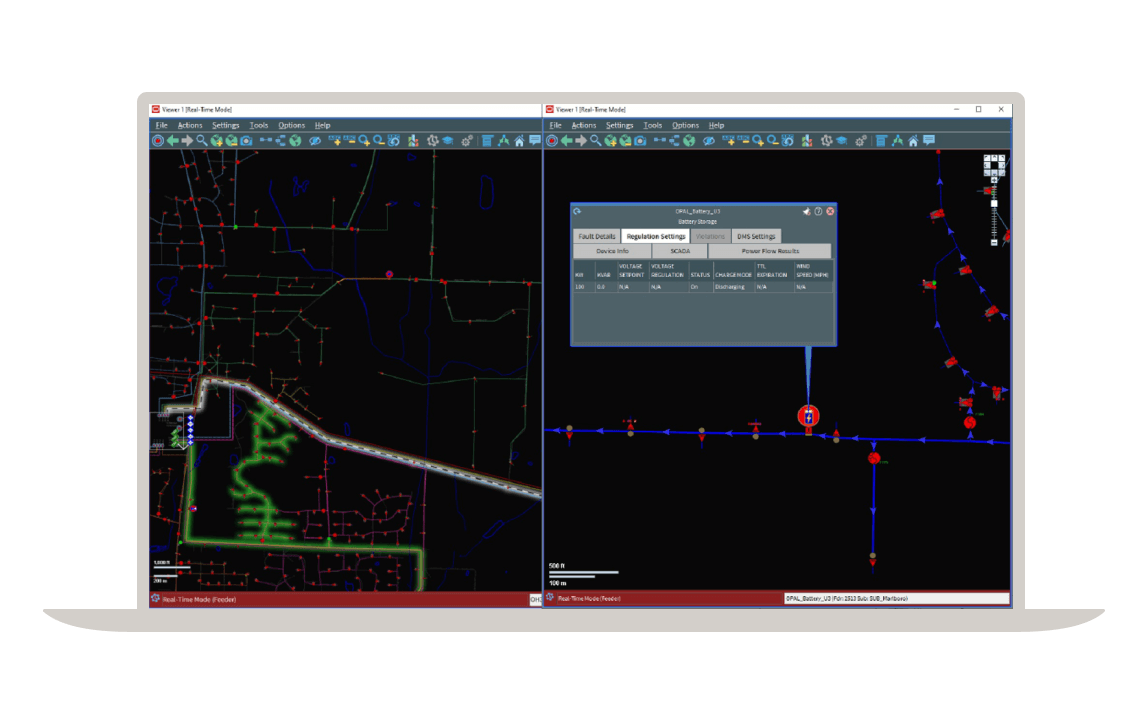1148x724 pixels.
Task: Open the Power Flow Results tab
Action: tap(769, 251)
